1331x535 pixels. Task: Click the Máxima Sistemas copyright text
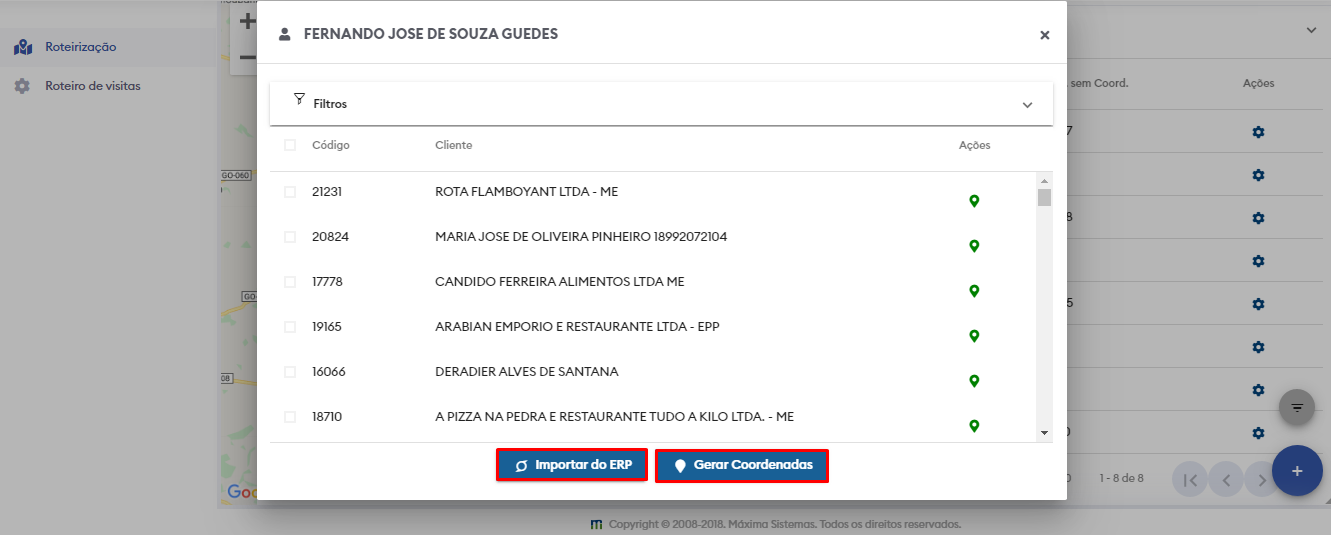784,524
